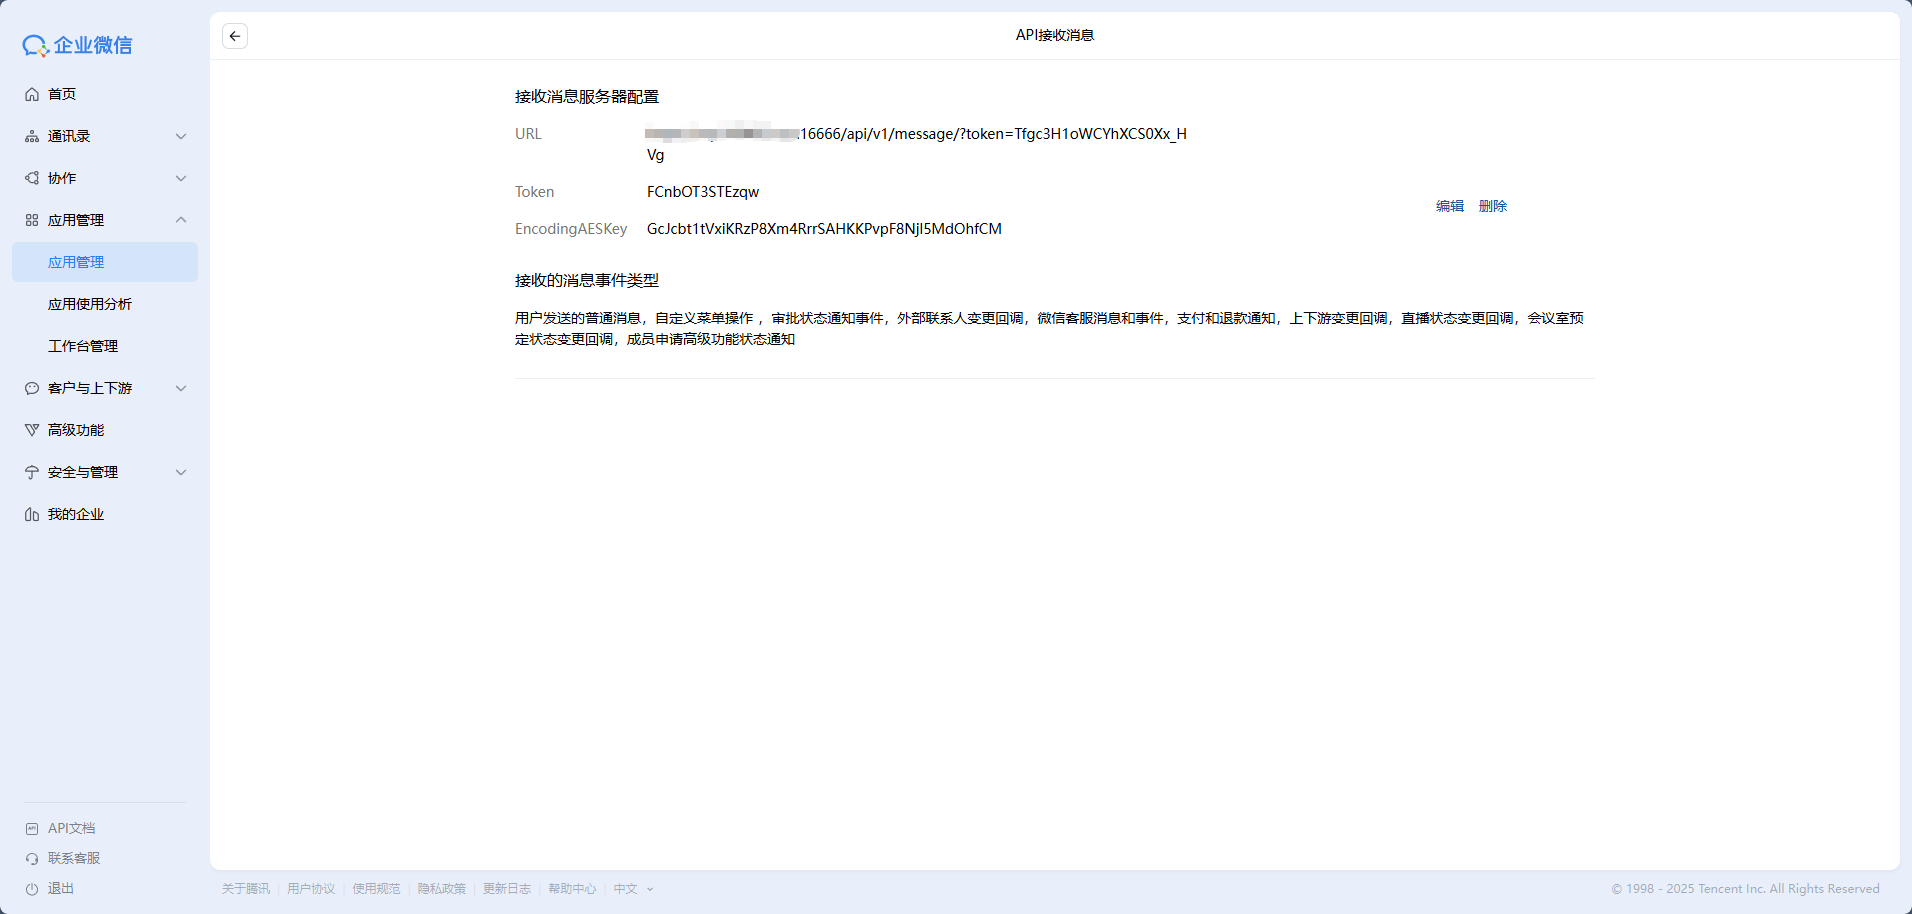Collapse the 应用管理 section chevron

click(181, 220)
